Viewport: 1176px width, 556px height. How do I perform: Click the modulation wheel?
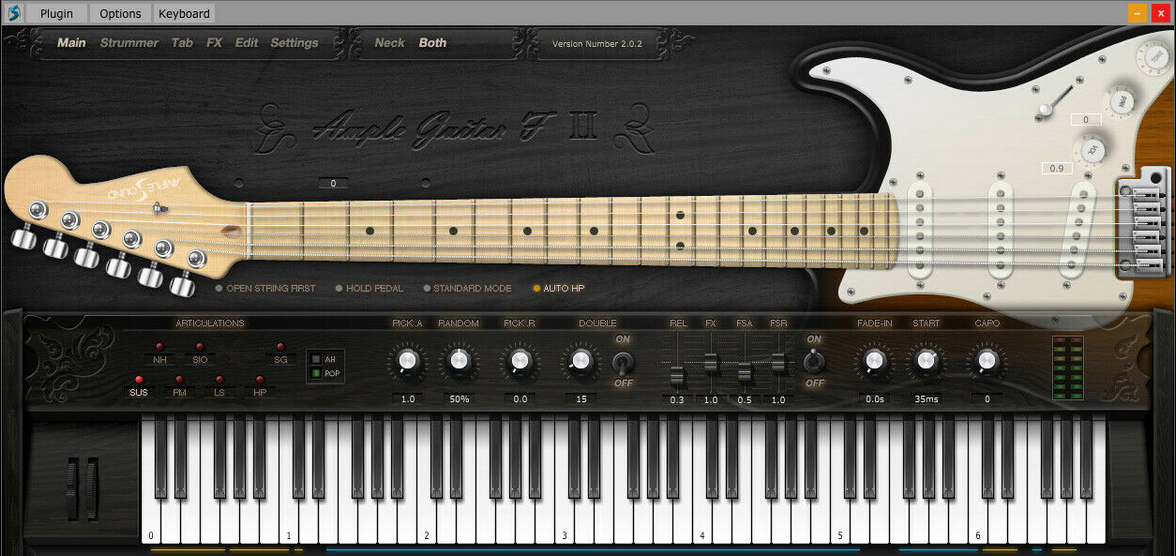[92, 491]
